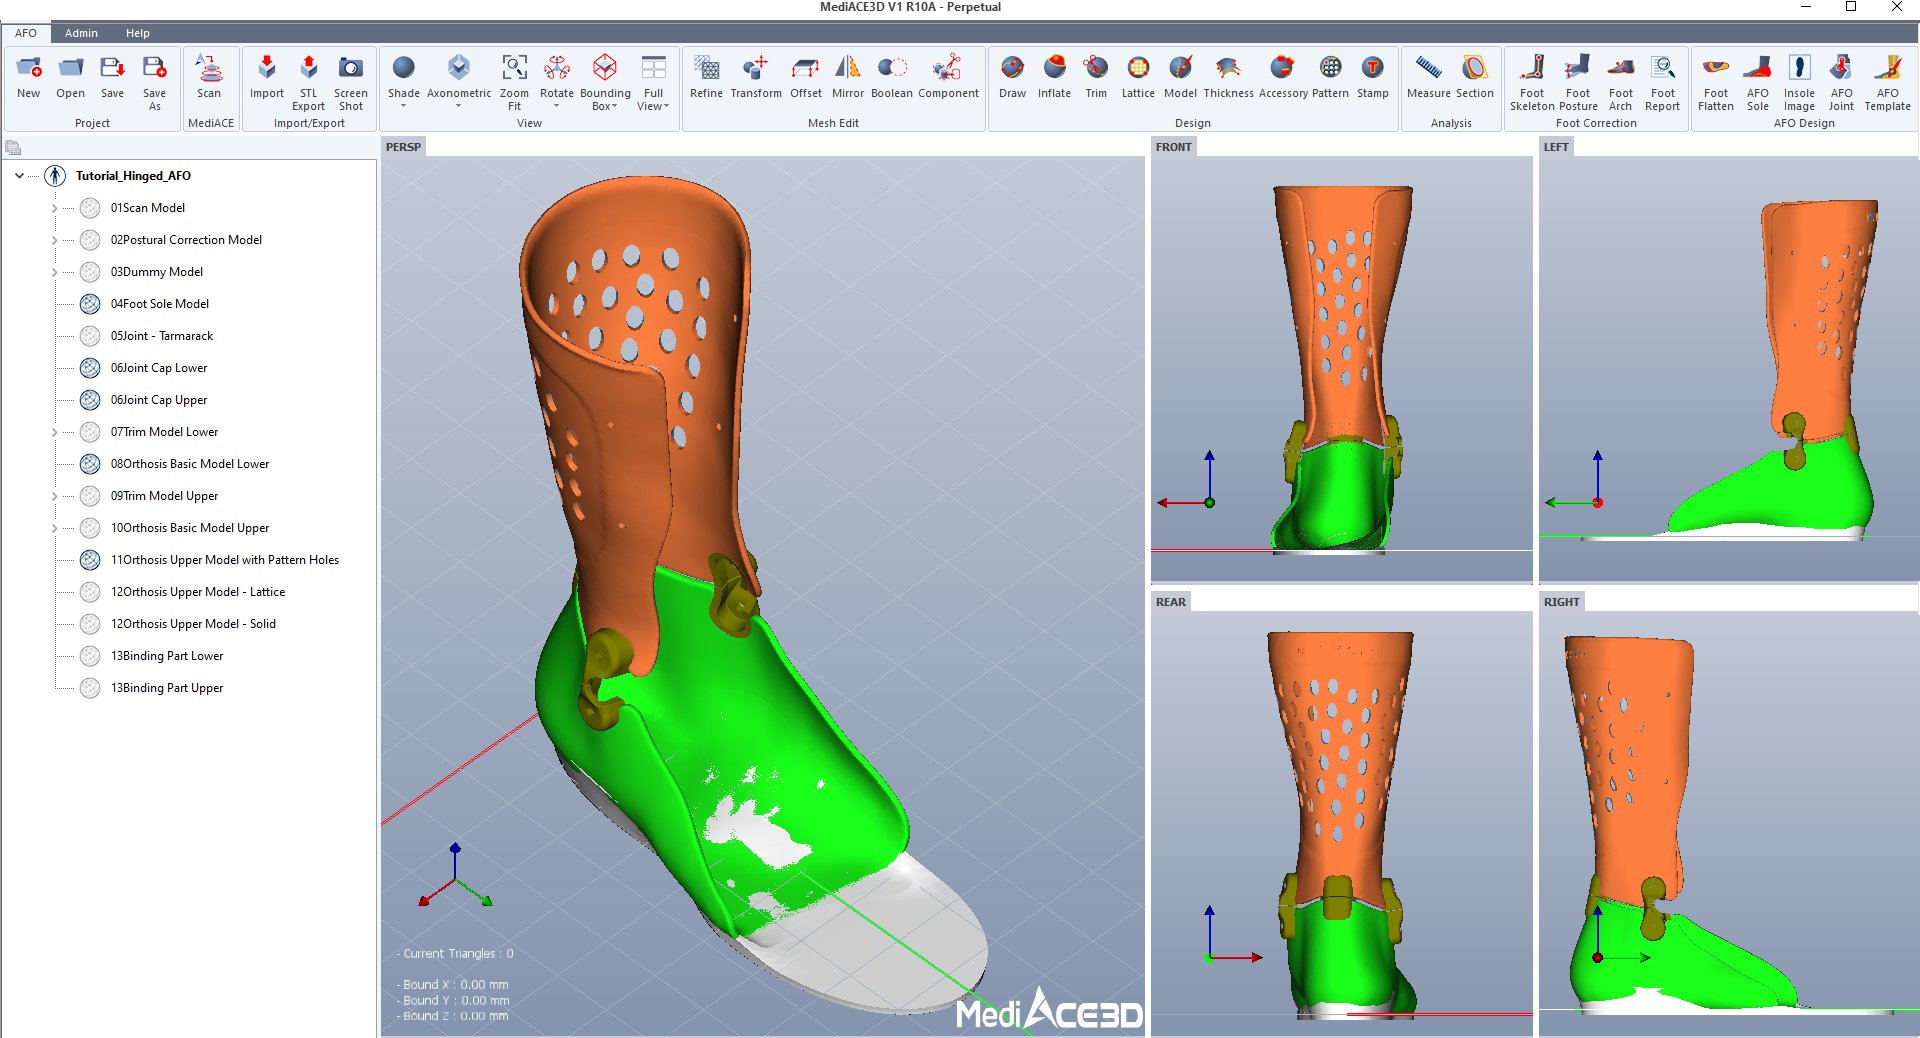
Task: Generate a Foot Report
Action: pos(1663,83)
